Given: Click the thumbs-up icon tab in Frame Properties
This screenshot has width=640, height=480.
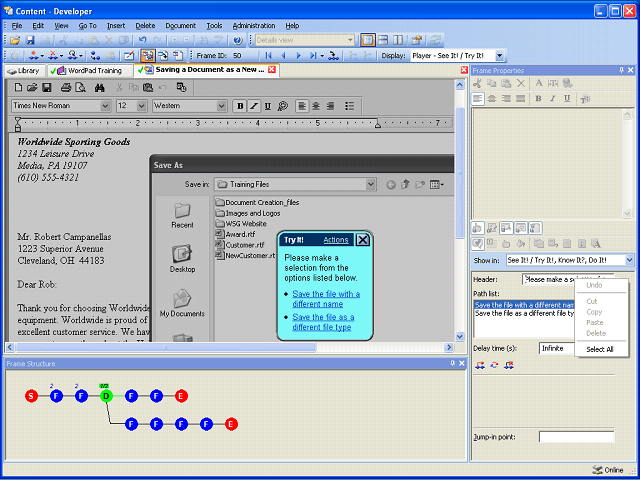Looking at the screenshot, I should [x=478, y=228].
